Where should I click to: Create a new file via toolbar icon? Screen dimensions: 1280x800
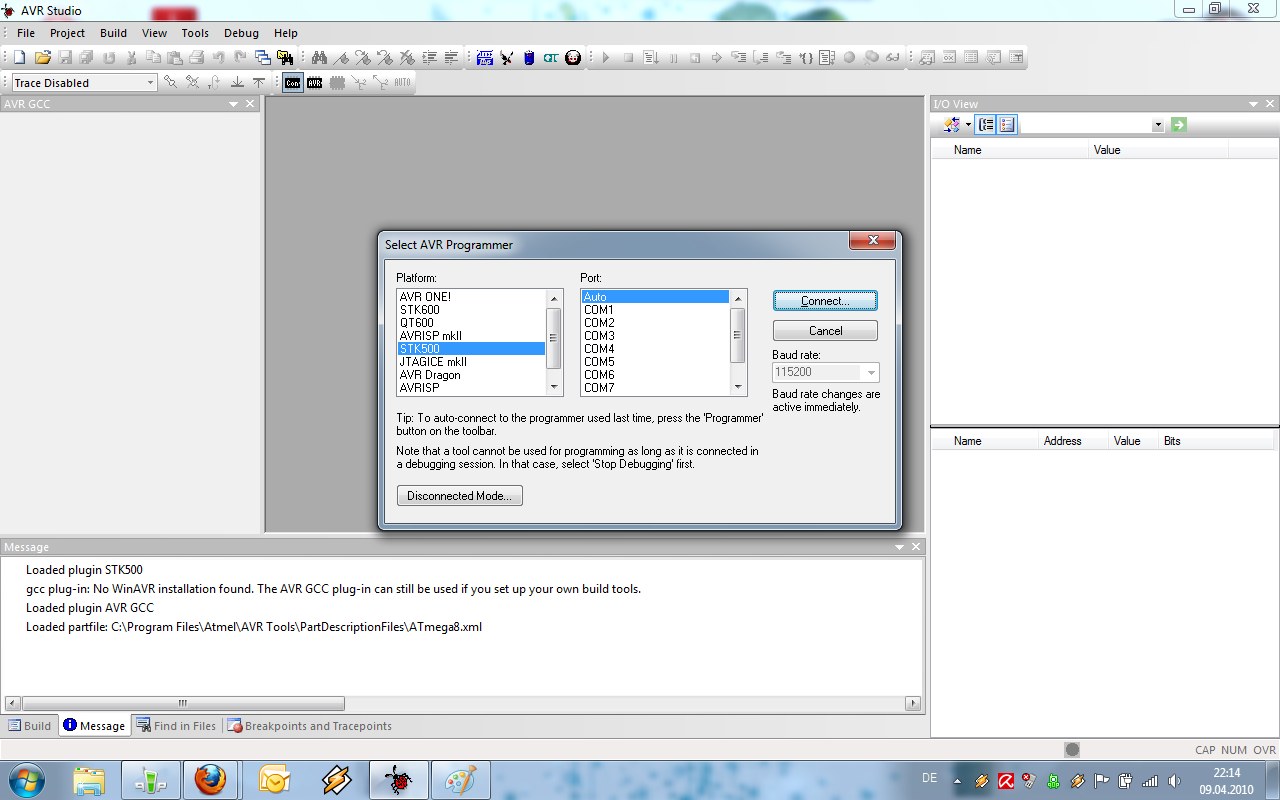(x=19, y=57)
